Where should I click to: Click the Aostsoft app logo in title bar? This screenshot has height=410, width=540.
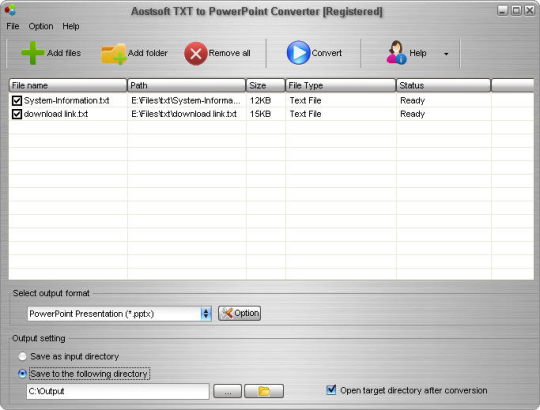click(10, 10)
